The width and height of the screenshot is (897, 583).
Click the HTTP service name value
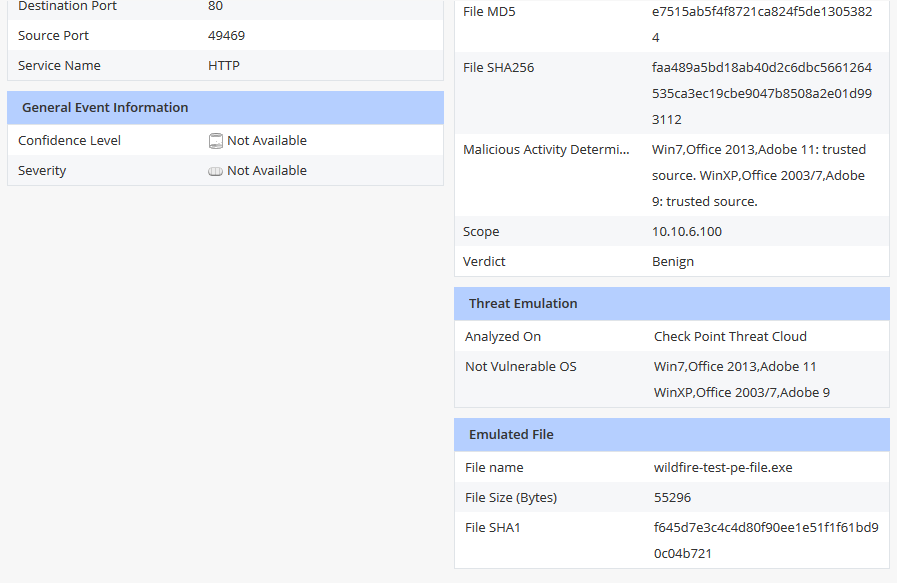224,65
